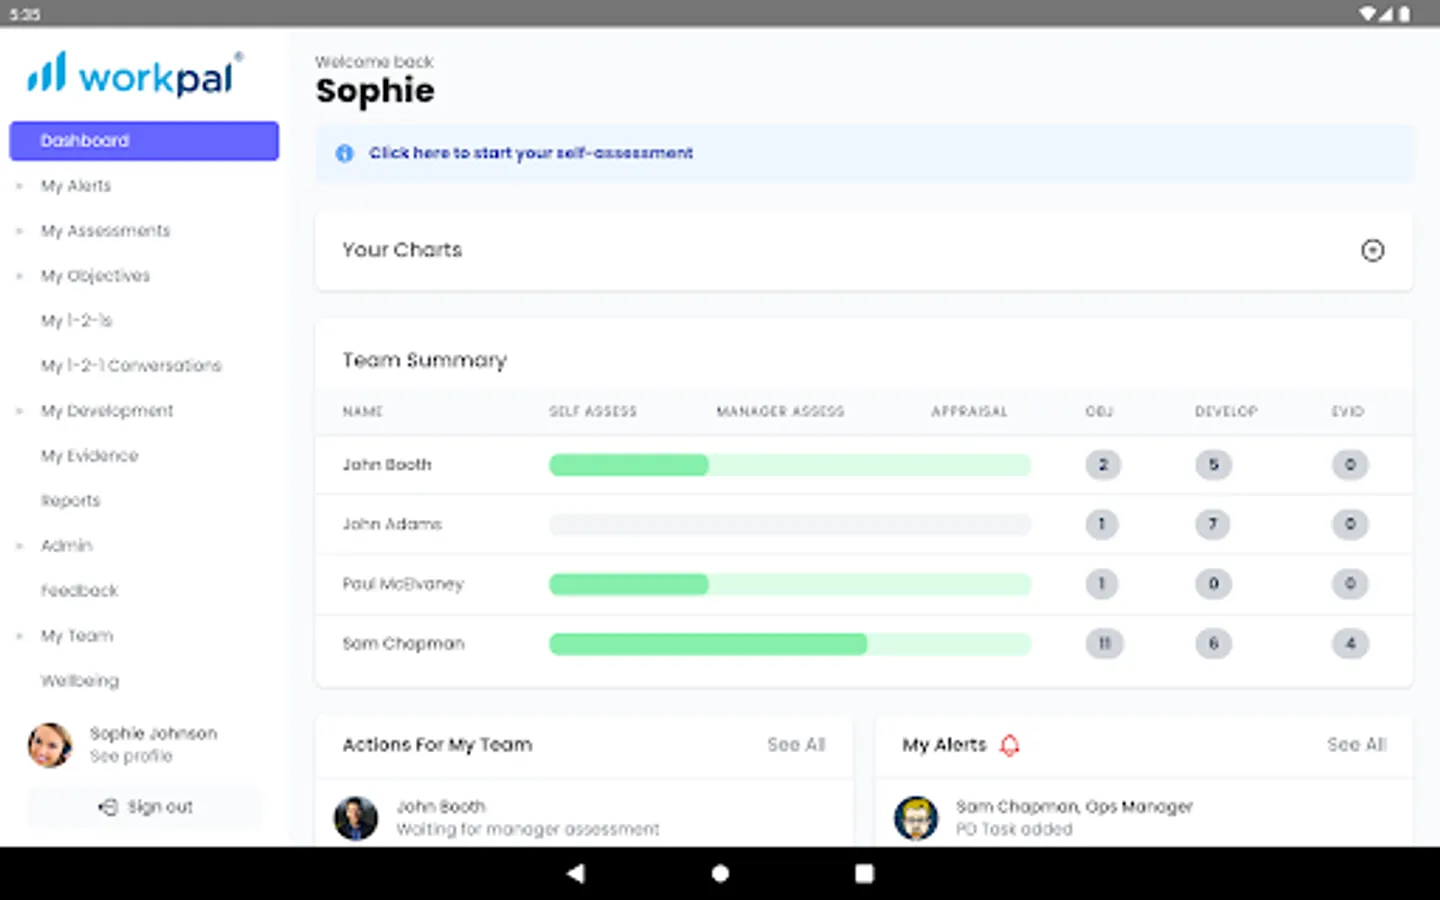Viewport: 1440px width, 900px height.
Task: Open Feedback page
Action: [79, 591]
